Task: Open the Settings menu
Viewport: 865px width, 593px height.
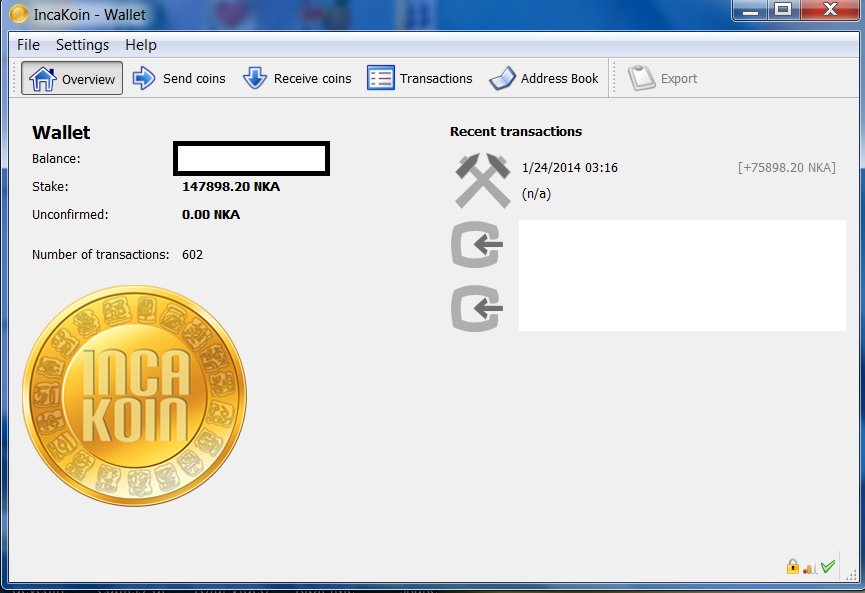Action: (82, 45)
